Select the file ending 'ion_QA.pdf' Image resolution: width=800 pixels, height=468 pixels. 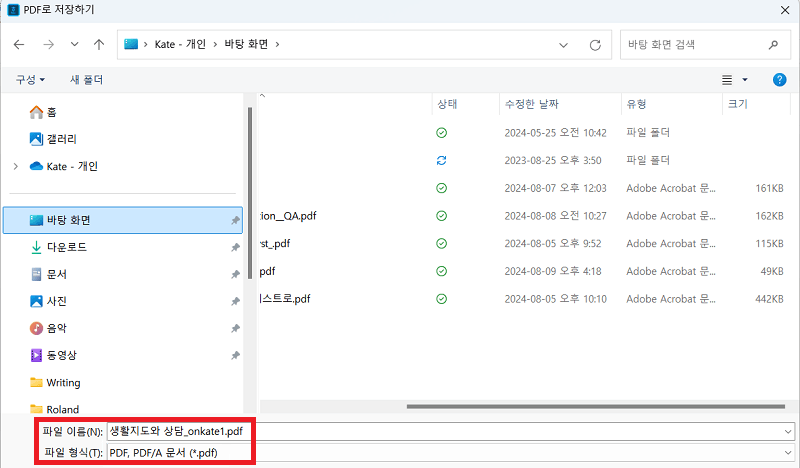pos(288,216)
